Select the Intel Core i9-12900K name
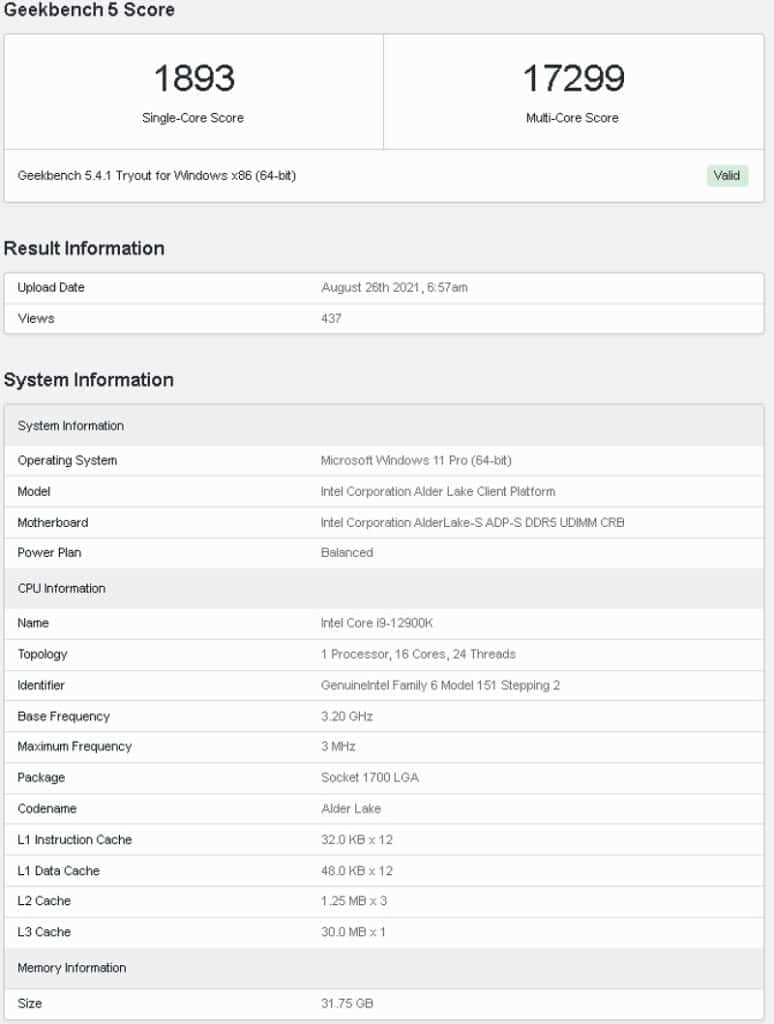The image size is (774, 1024). 377,623
